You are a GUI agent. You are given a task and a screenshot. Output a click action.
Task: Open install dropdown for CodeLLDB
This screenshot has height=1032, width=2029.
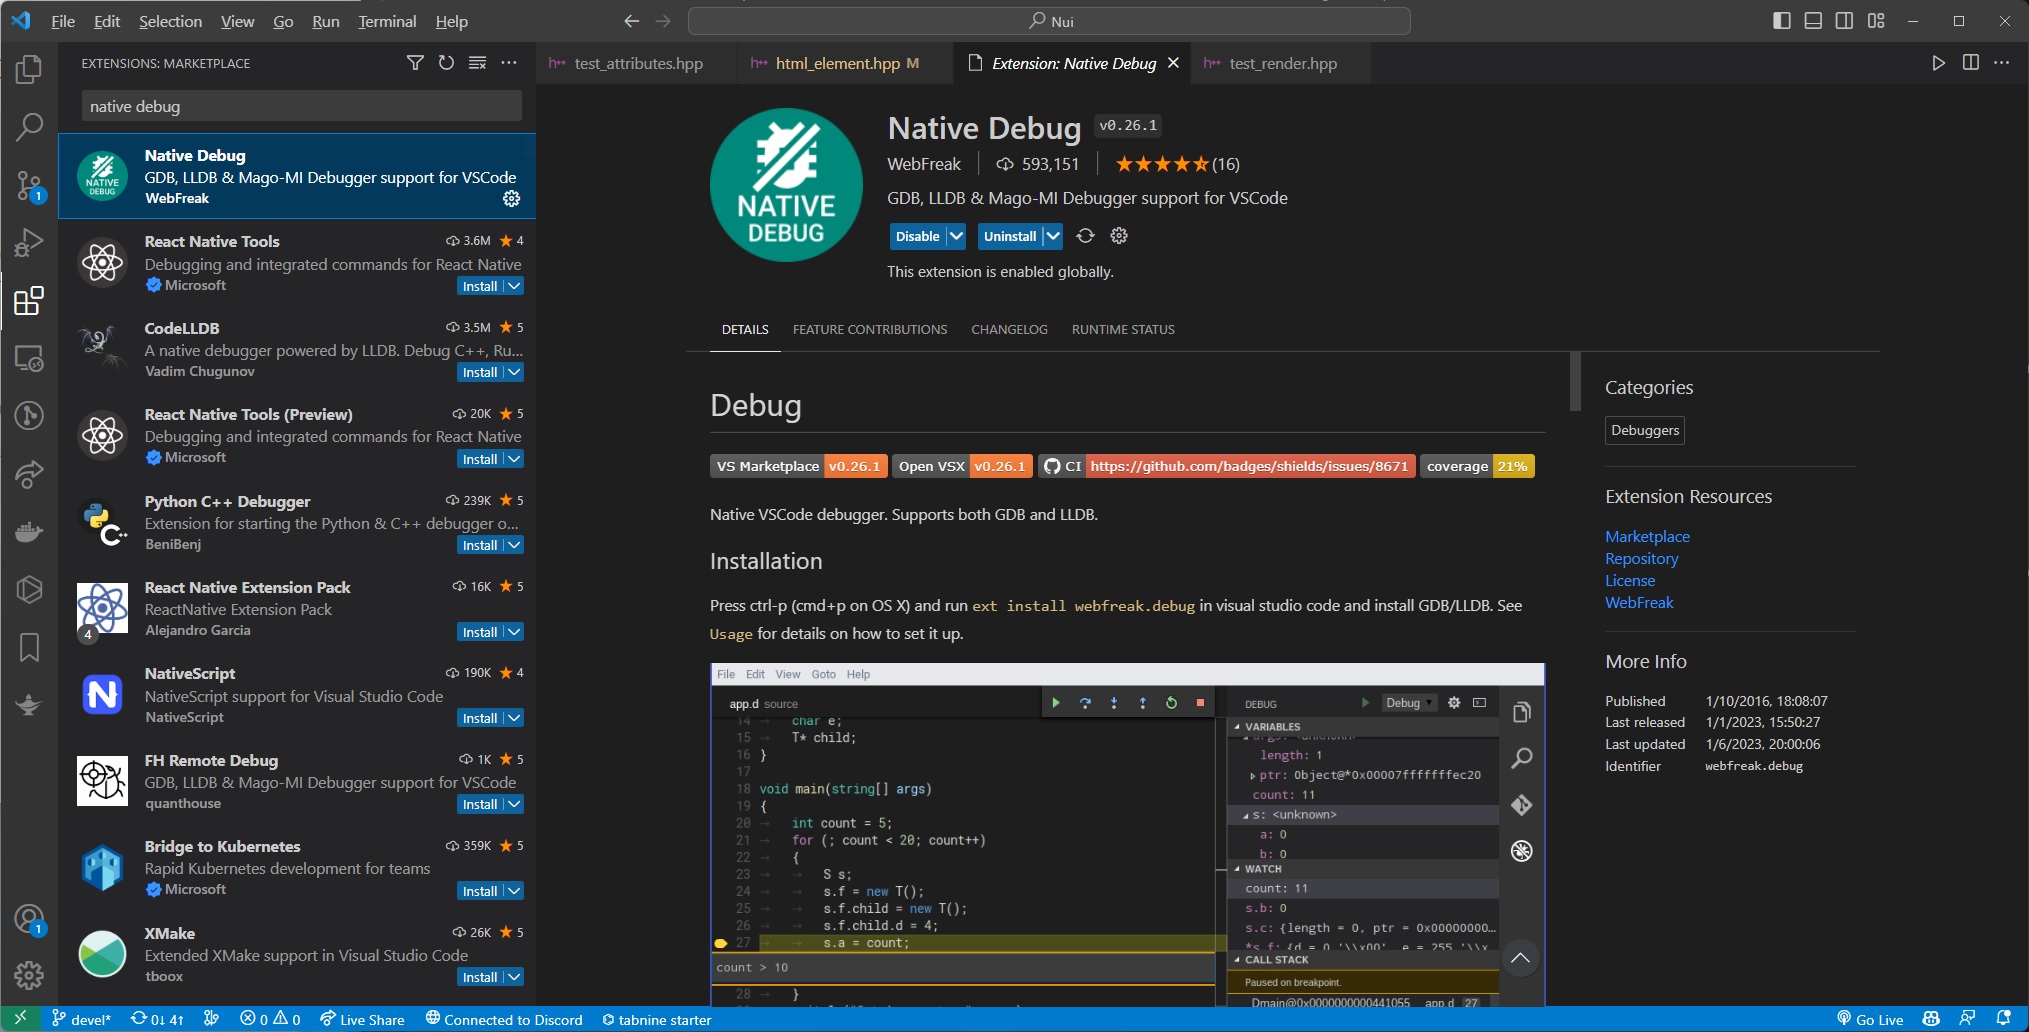[x=514, y=372]
